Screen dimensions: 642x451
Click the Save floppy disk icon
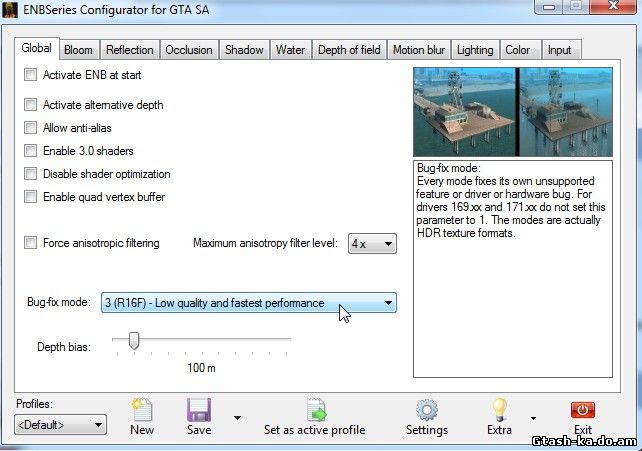pyautogui.click(x=199, y=410)
